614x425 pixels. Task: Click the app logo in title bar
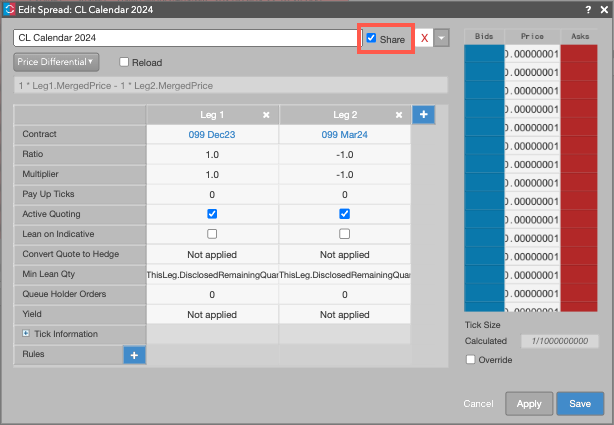pyautogui.click(x=9, y=9)
